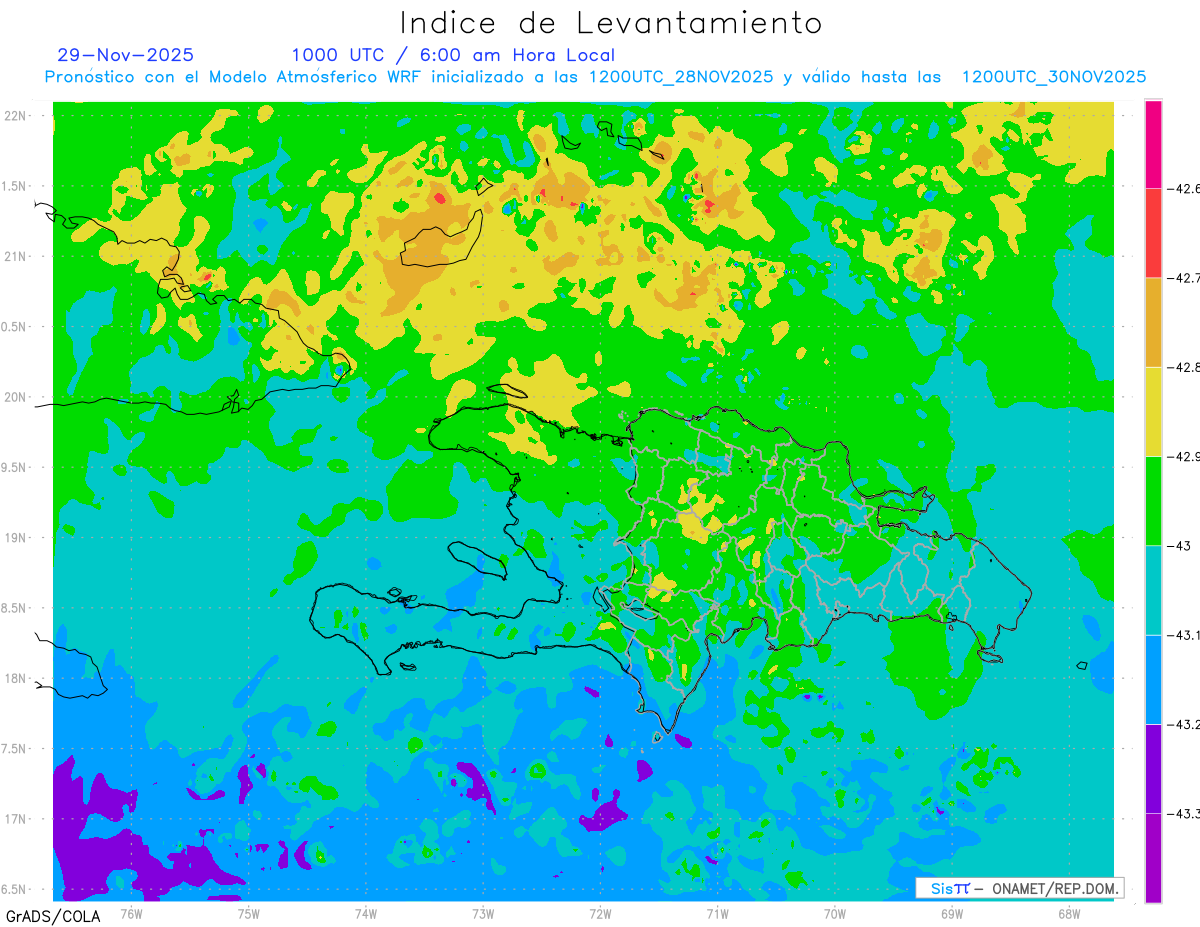Pick the light blue swatch on the color bar
The image size is (1200, 927).
(1153, 679)
